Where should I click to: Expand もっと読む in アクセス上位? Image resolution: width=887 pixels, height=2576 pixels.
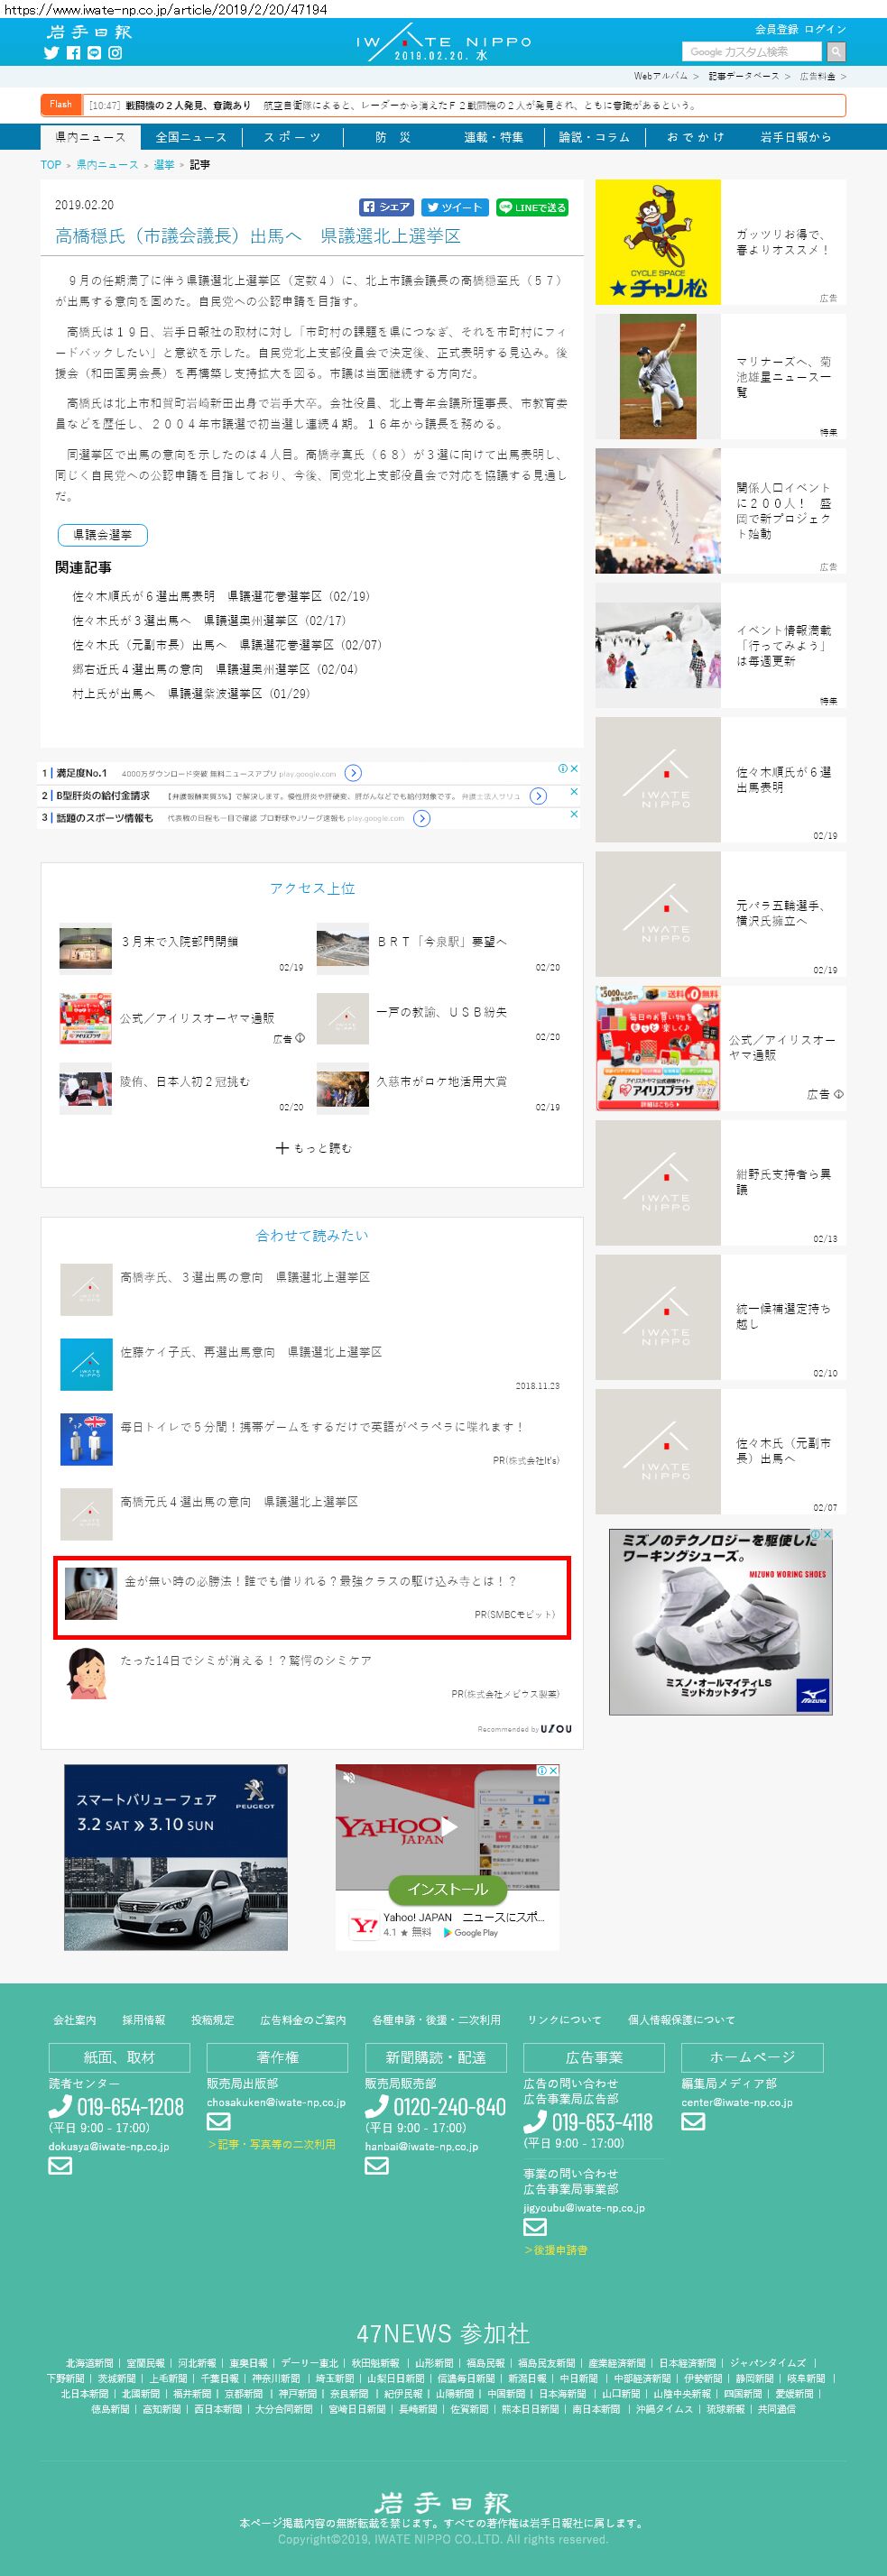313,1148
